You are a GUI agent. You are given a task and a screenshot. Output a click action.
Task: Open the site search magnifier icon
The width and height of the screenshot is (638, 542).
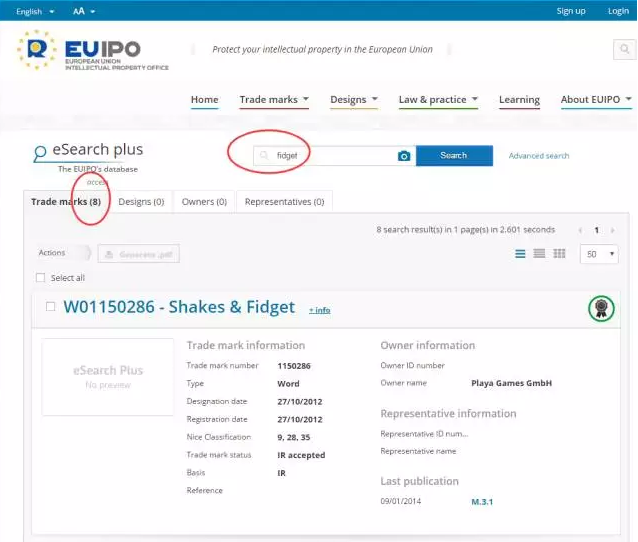[x=624, y=50]
